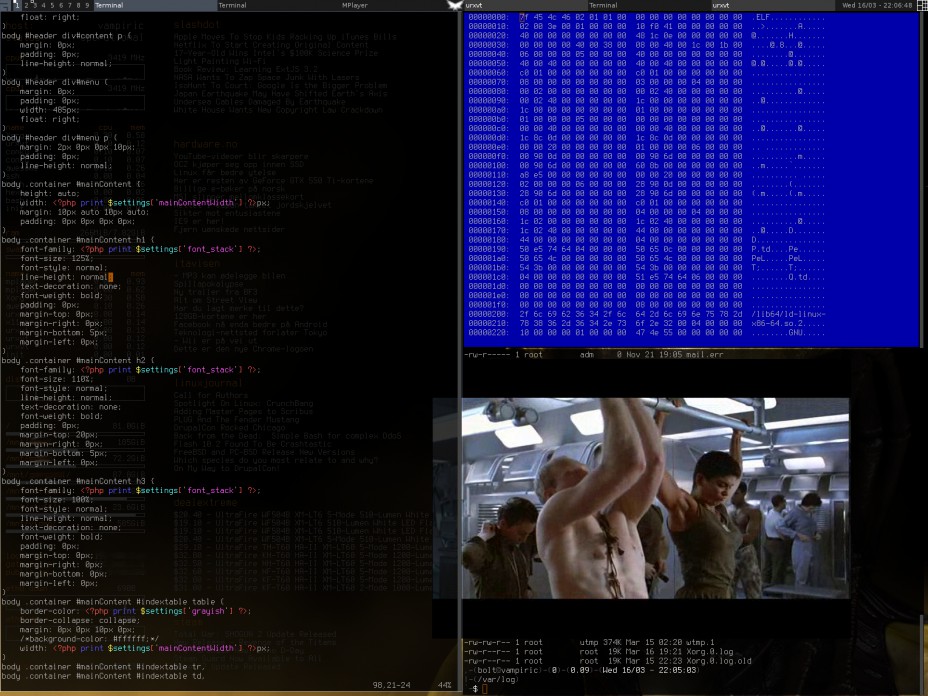Click the line 'font-size: 100%;'
928x696 pixels.
57,500
